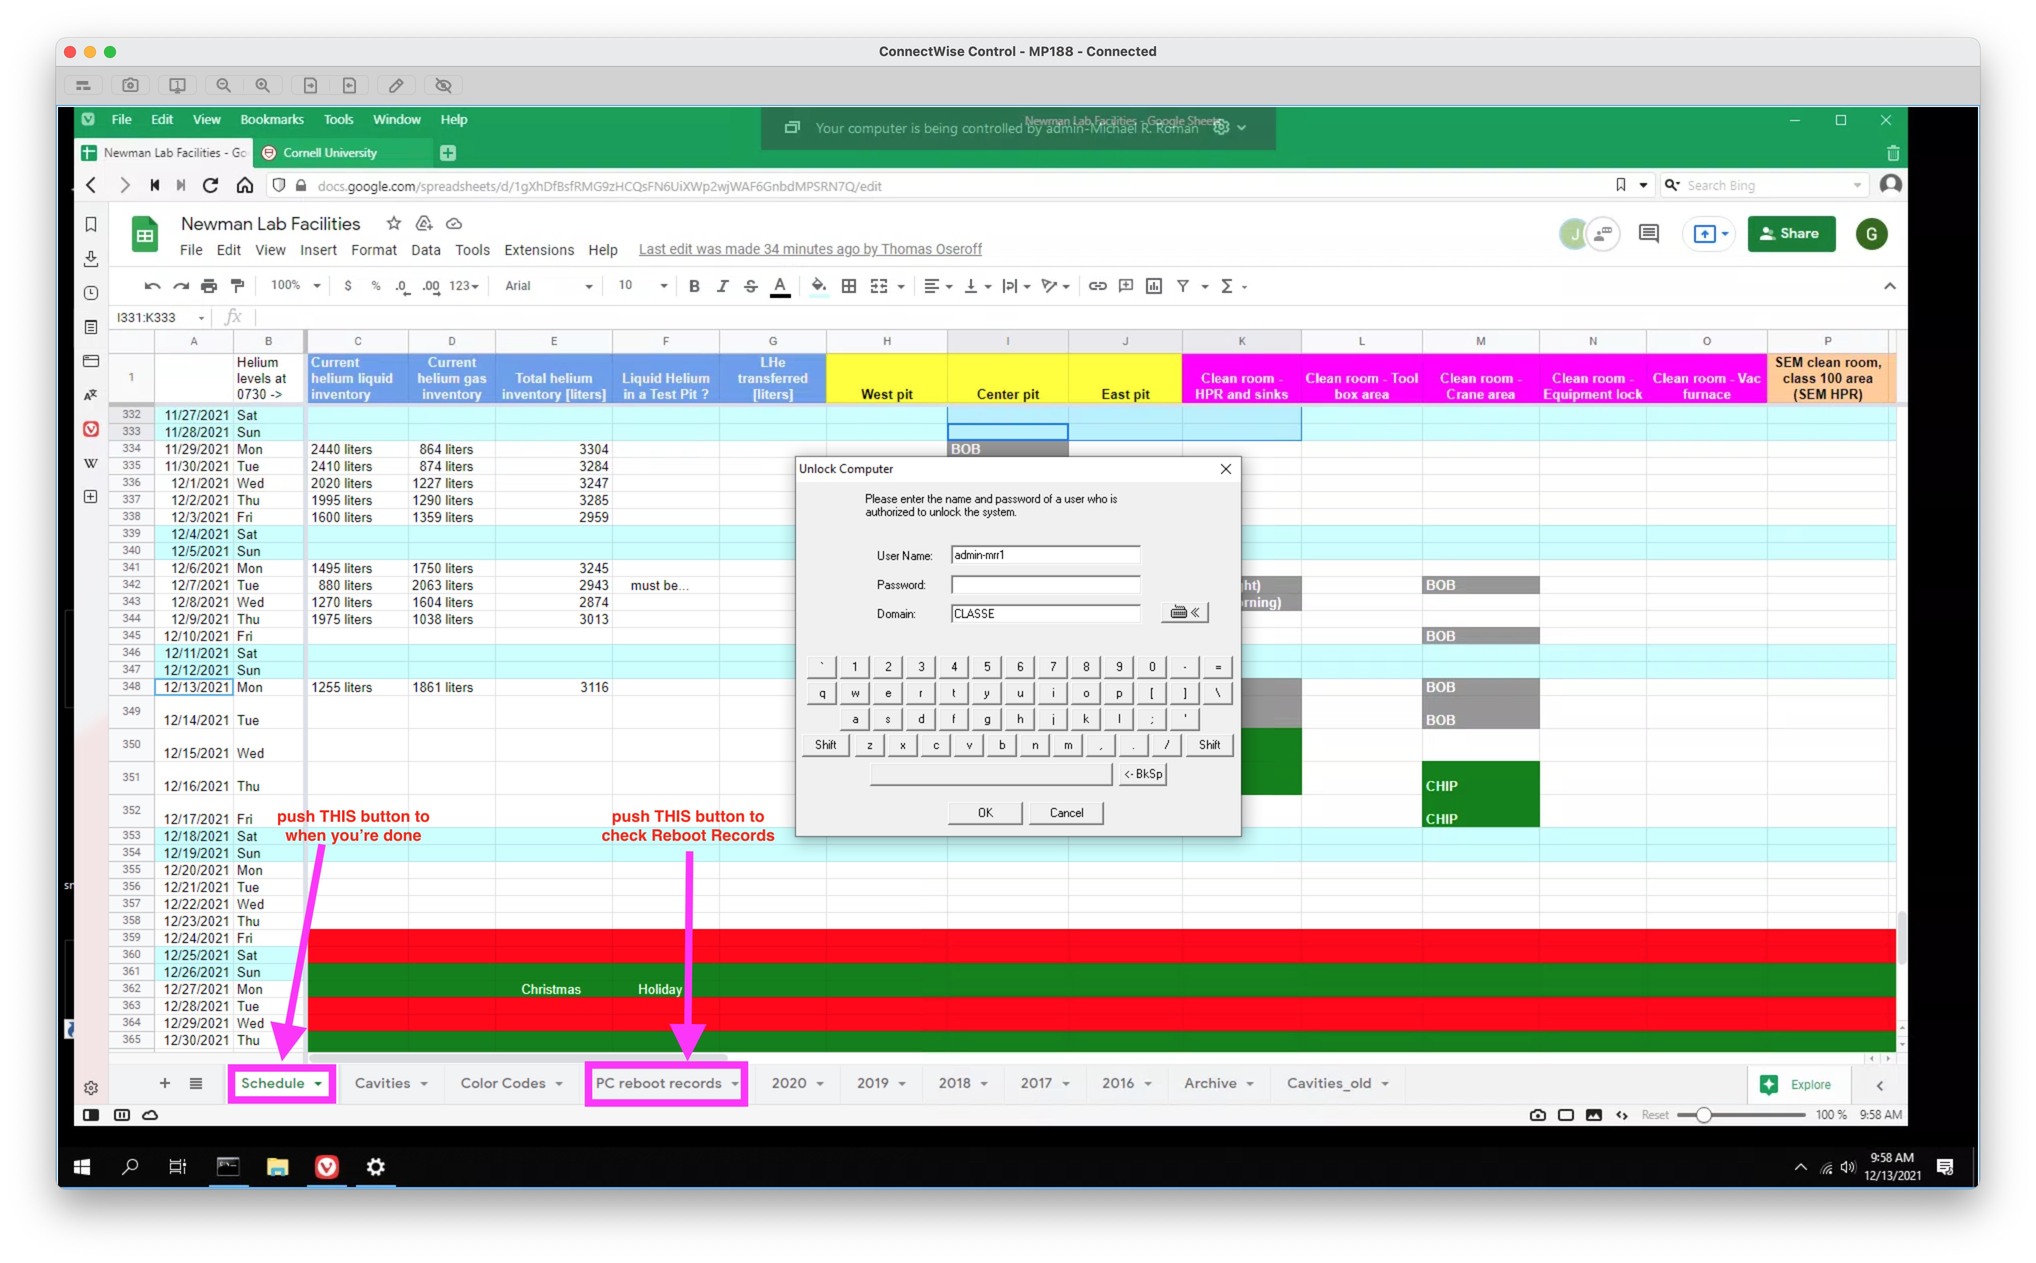
Task: Click the User Name field in Unlock dialog
Action: click(1045, 555)
